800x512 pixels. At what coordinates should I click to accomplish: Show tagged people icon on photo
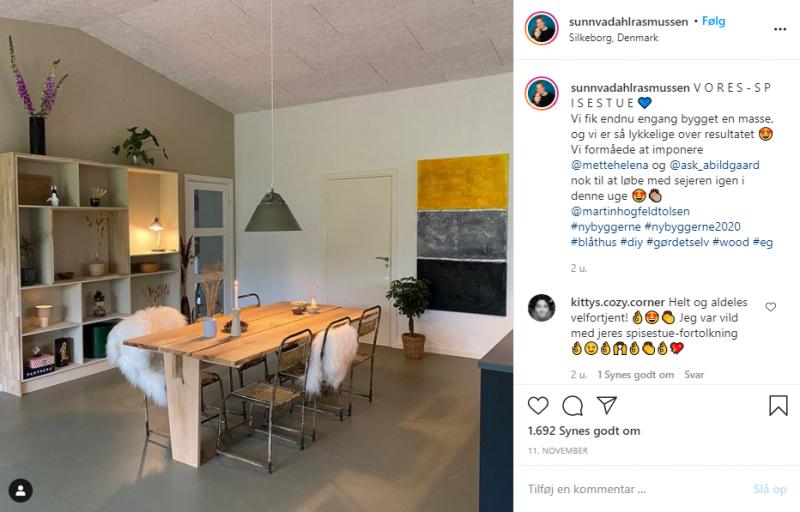click(20, 491)
